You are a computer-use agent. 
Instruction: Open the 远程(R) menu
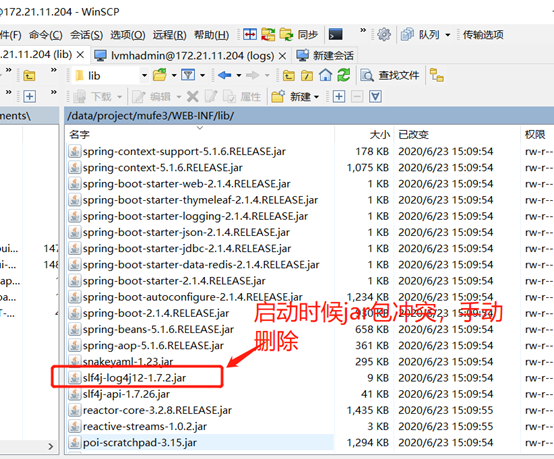point(170,35)
